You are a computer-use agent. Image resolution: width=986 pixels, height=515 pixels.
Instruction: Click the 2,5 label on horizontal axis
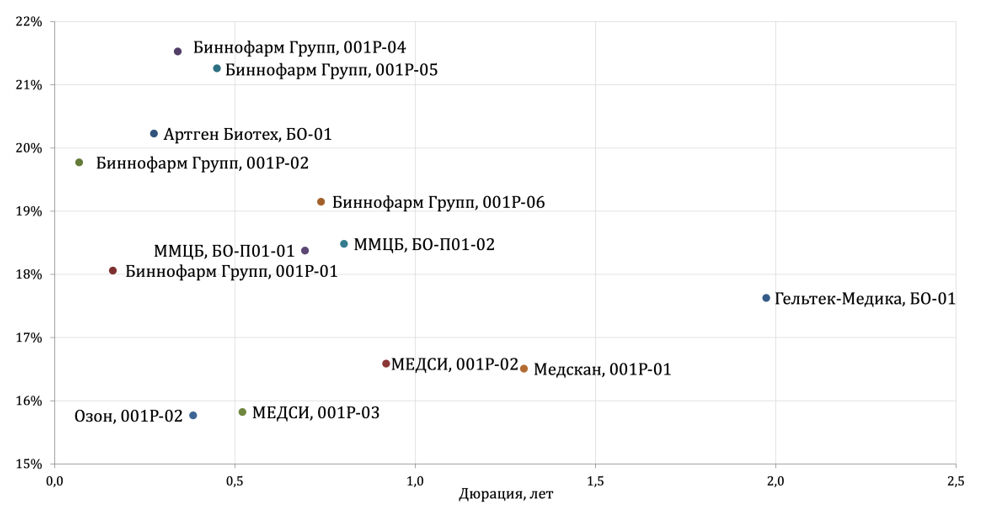[x=955, y=481]
